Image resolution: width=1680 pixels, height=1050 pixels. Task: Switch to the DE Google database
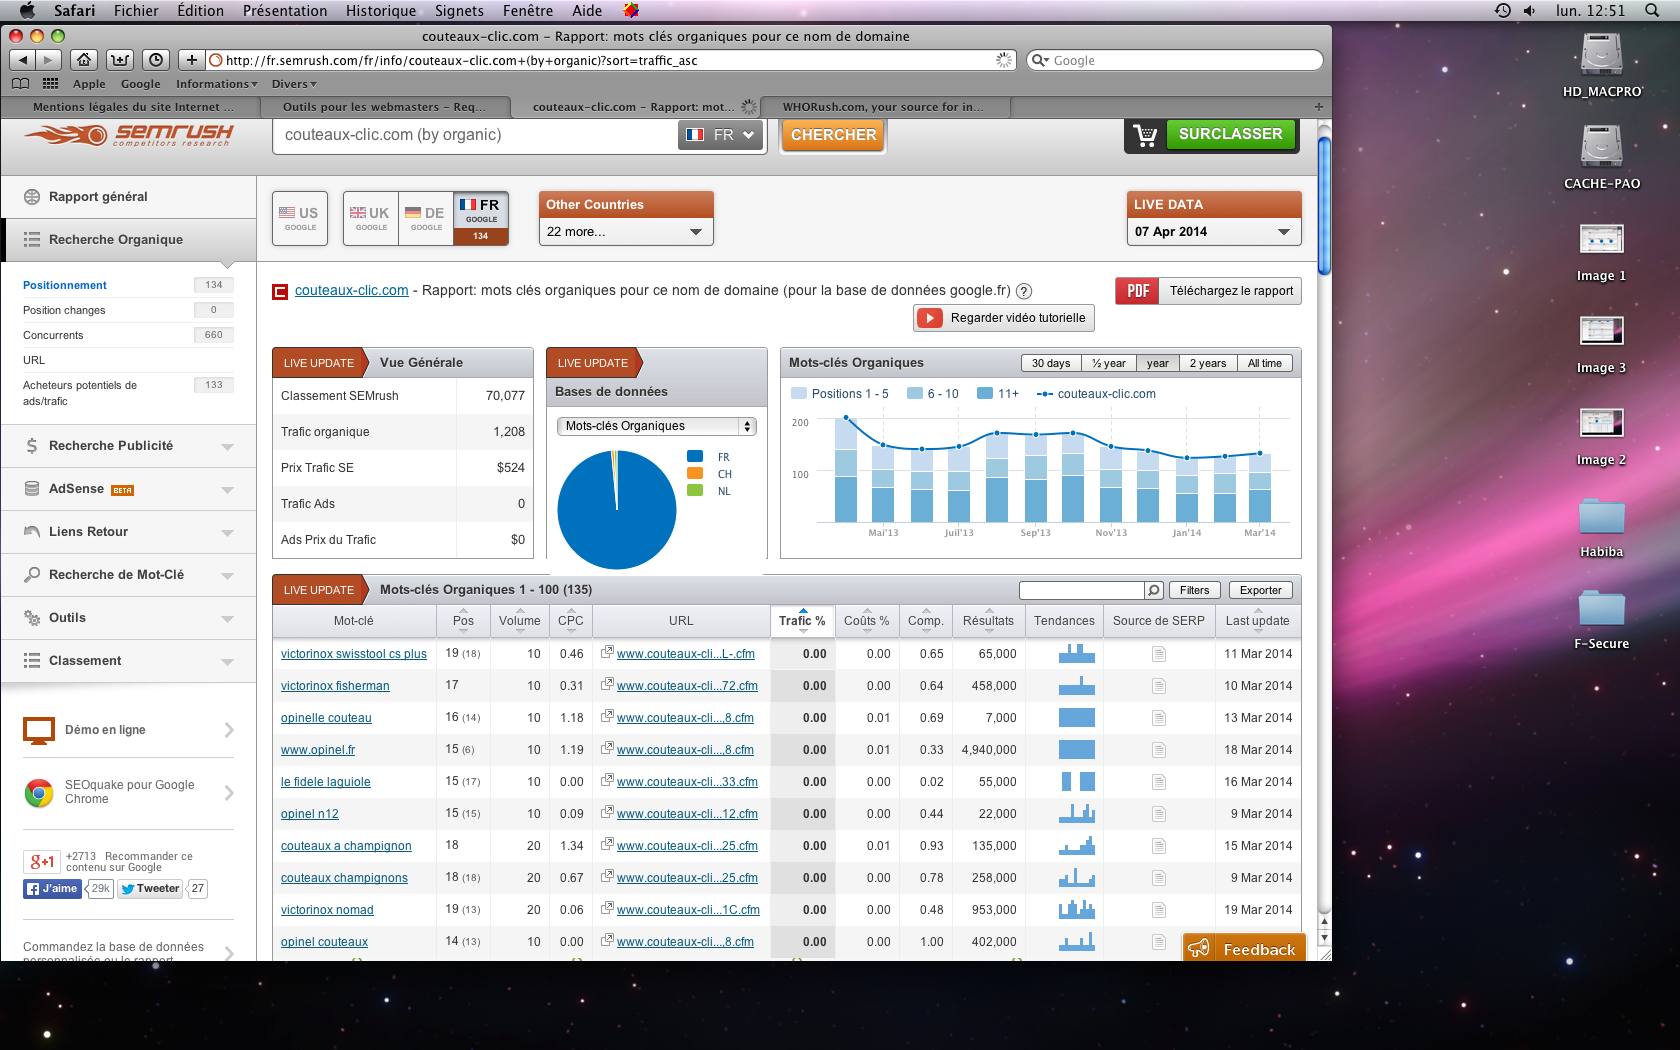click(426, 218)
